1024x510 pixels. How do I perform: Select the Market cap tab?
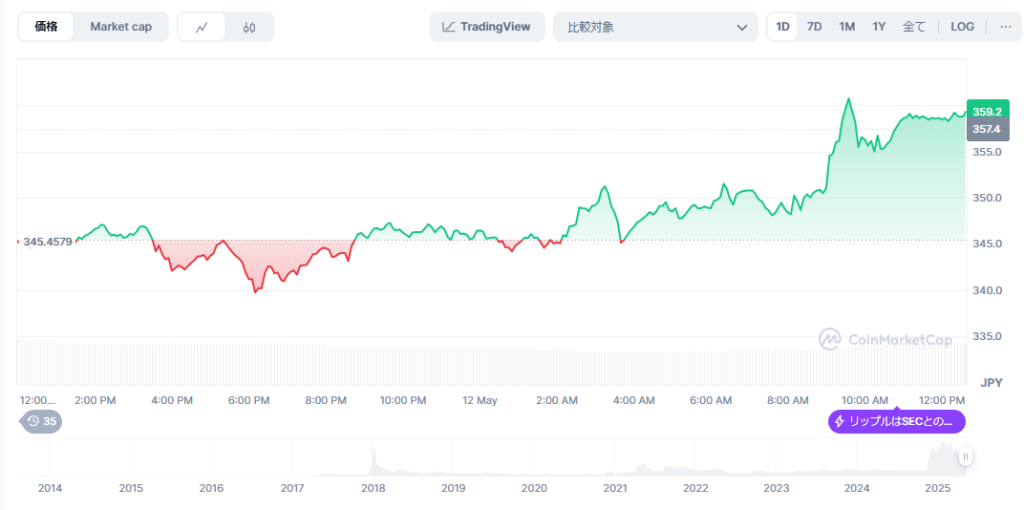click(x=121, y=27)
